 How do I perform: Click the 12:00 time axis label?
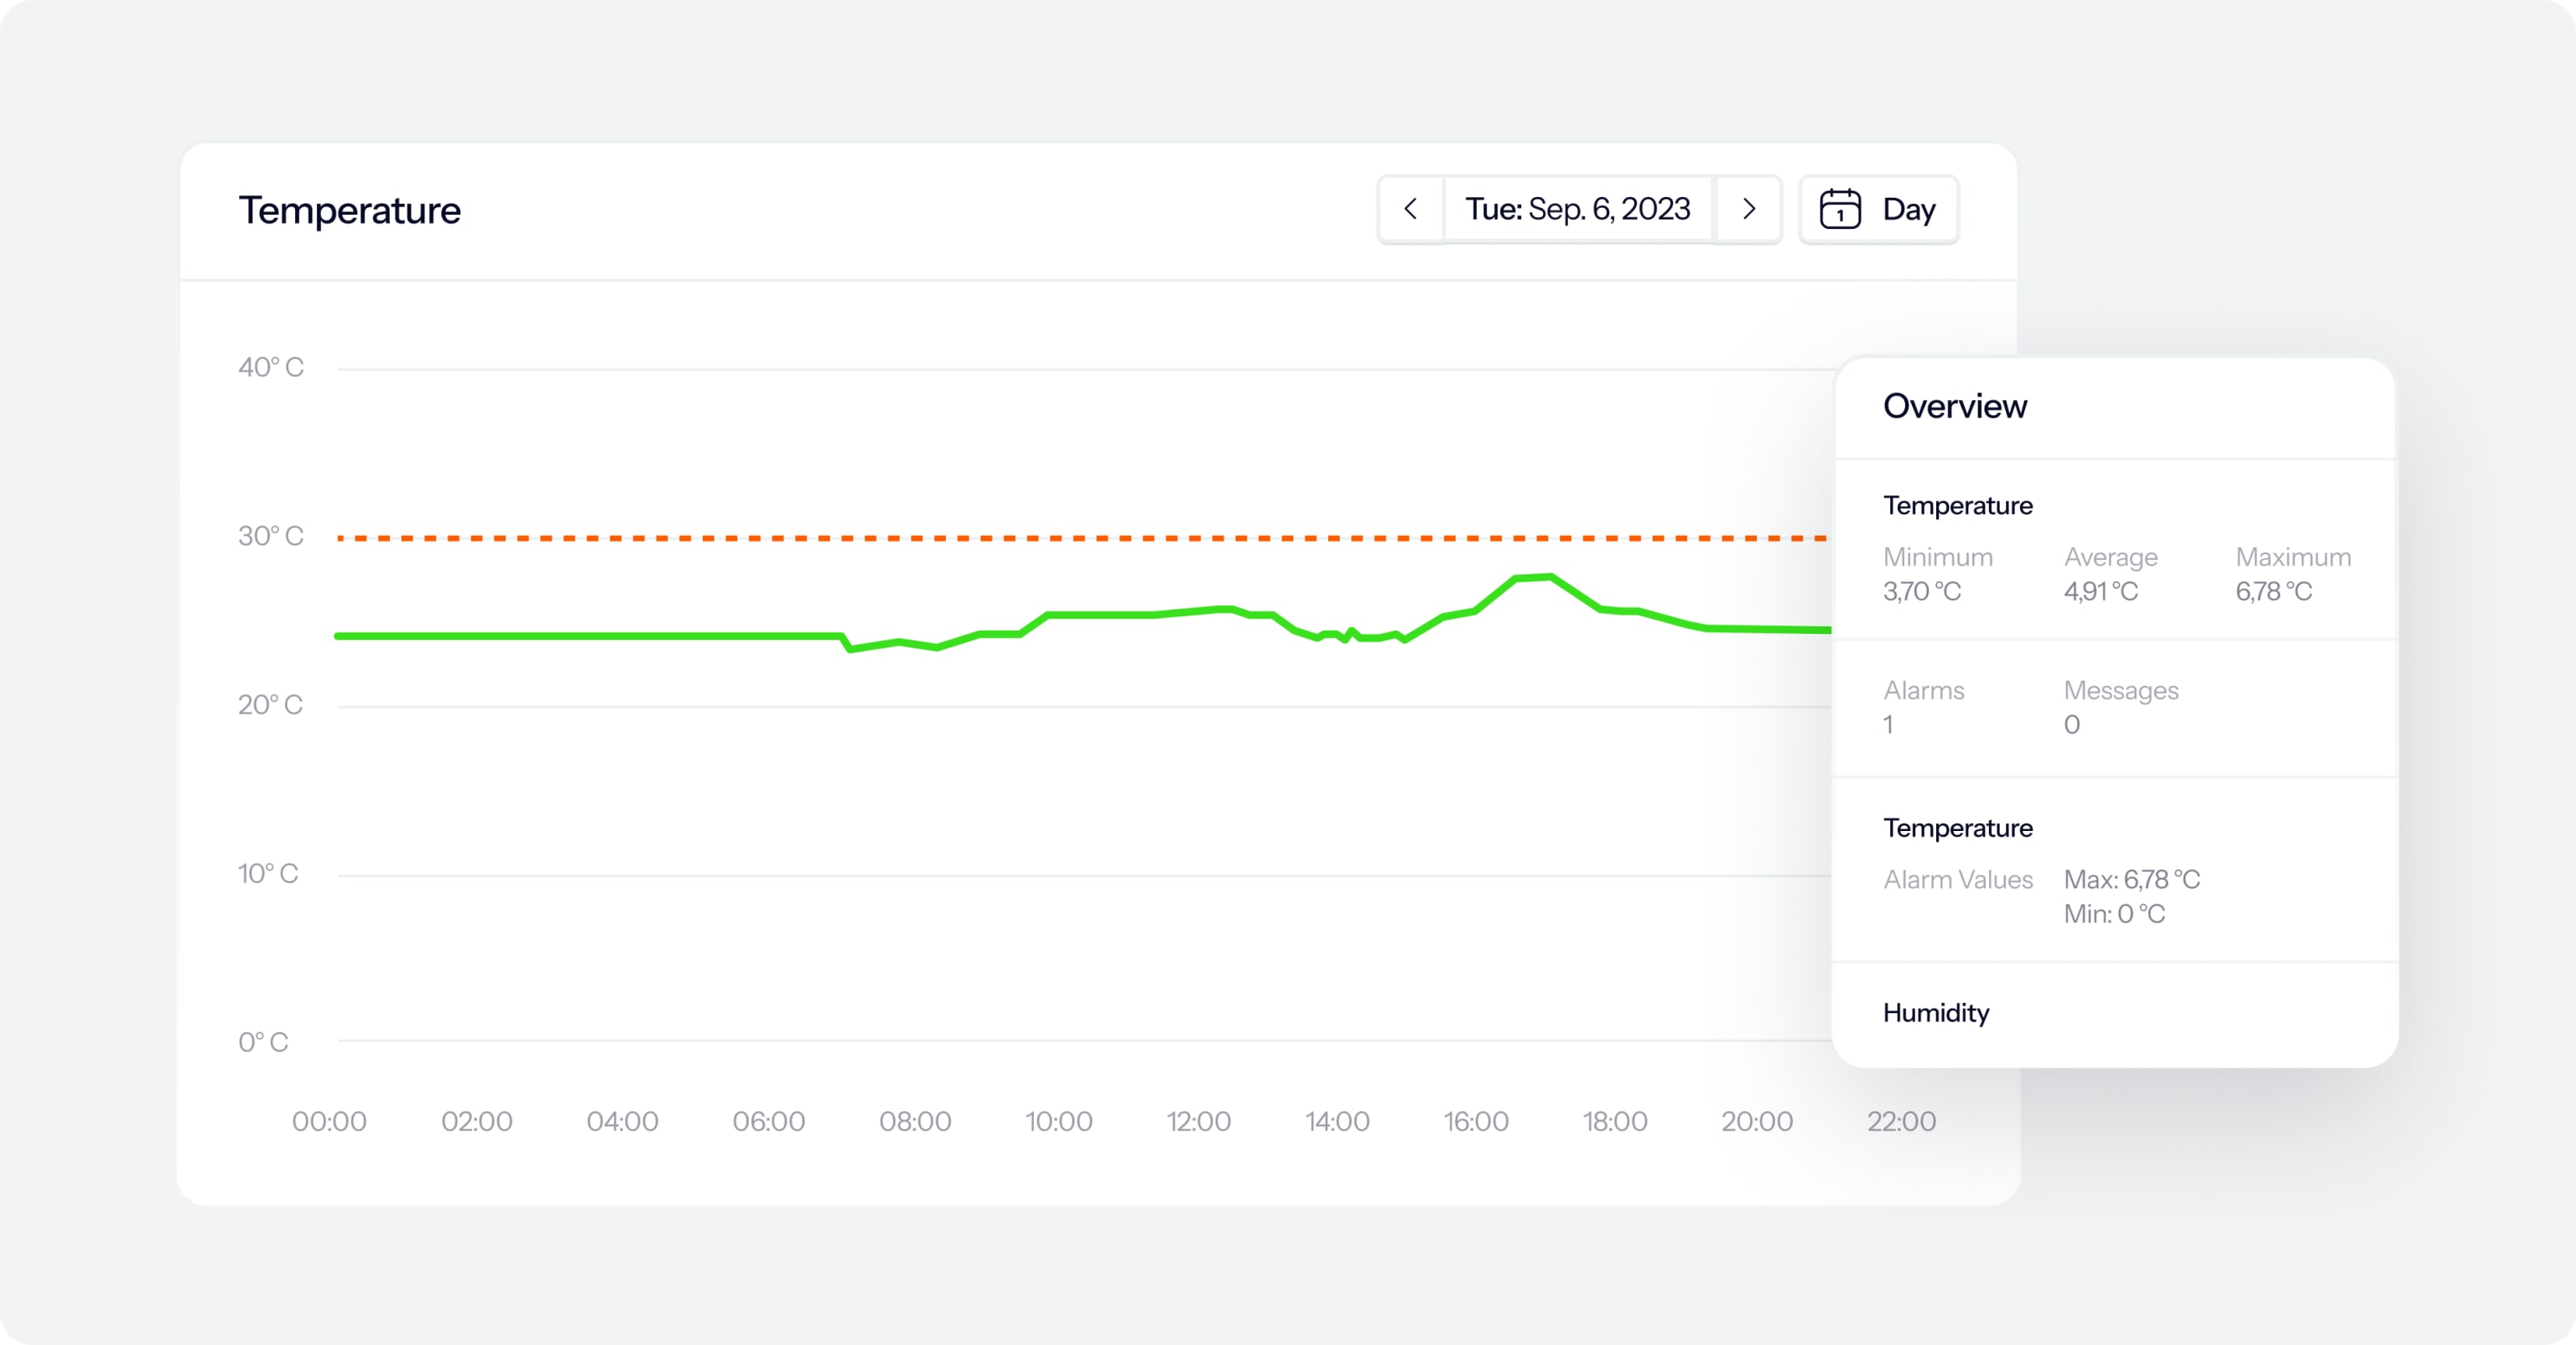coord(1198,1121)
